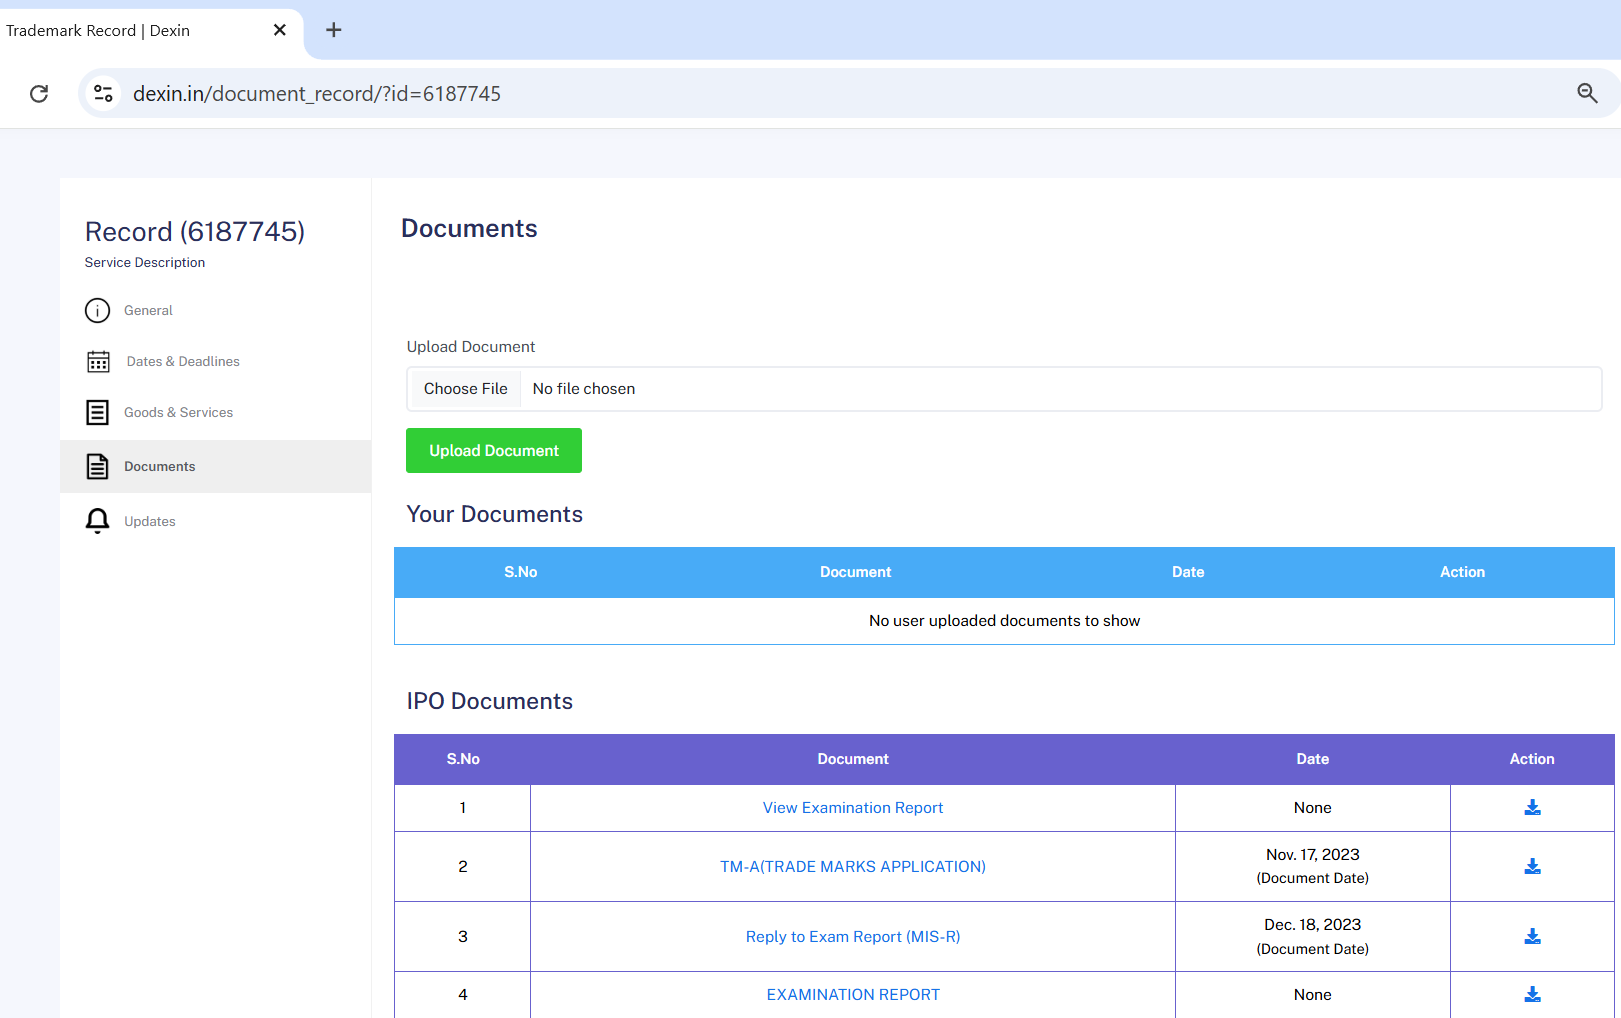Select the Documents section in the sidebar
1621x1018 pixels.
click(x=159, y=466)
